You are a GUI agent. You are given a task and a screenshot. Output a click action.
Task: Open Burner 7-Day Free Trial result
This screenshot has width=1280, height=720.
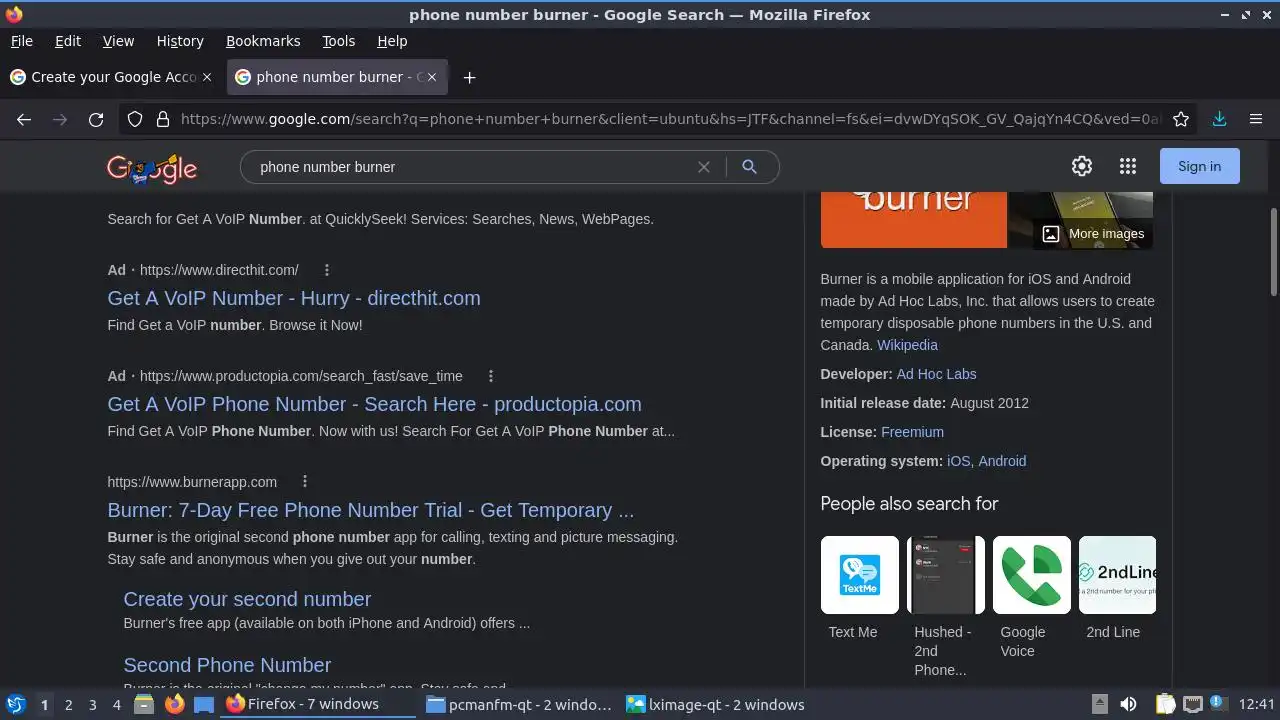coord(370,510)
